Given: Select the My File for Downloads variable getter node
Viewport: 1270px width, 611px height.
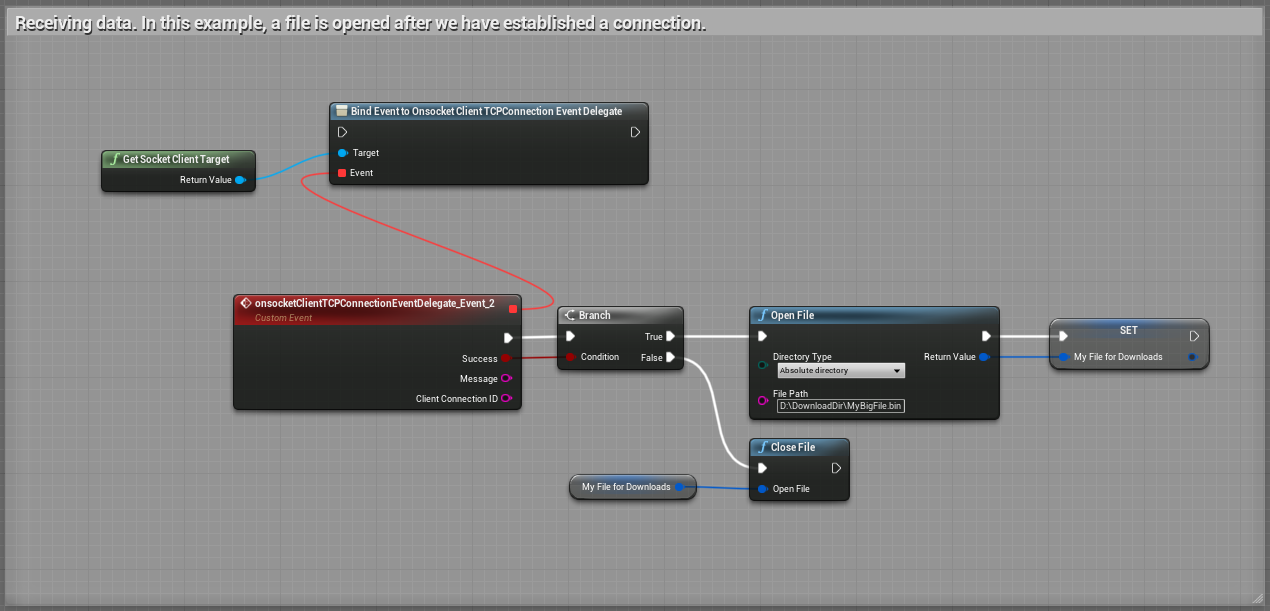Looking at the screenshot, I should [x=626, y=487].
